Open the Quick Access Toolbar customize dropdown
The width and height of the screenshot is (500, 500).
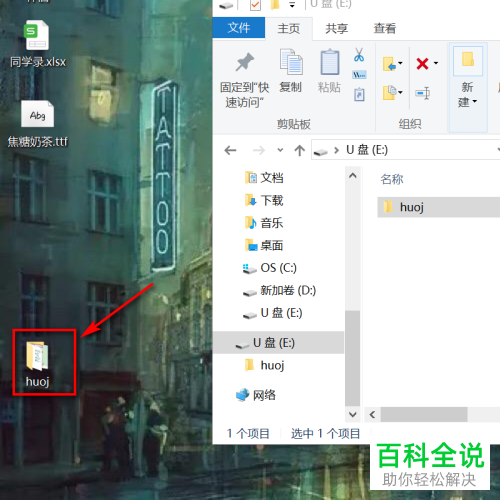tap(292, 5)
